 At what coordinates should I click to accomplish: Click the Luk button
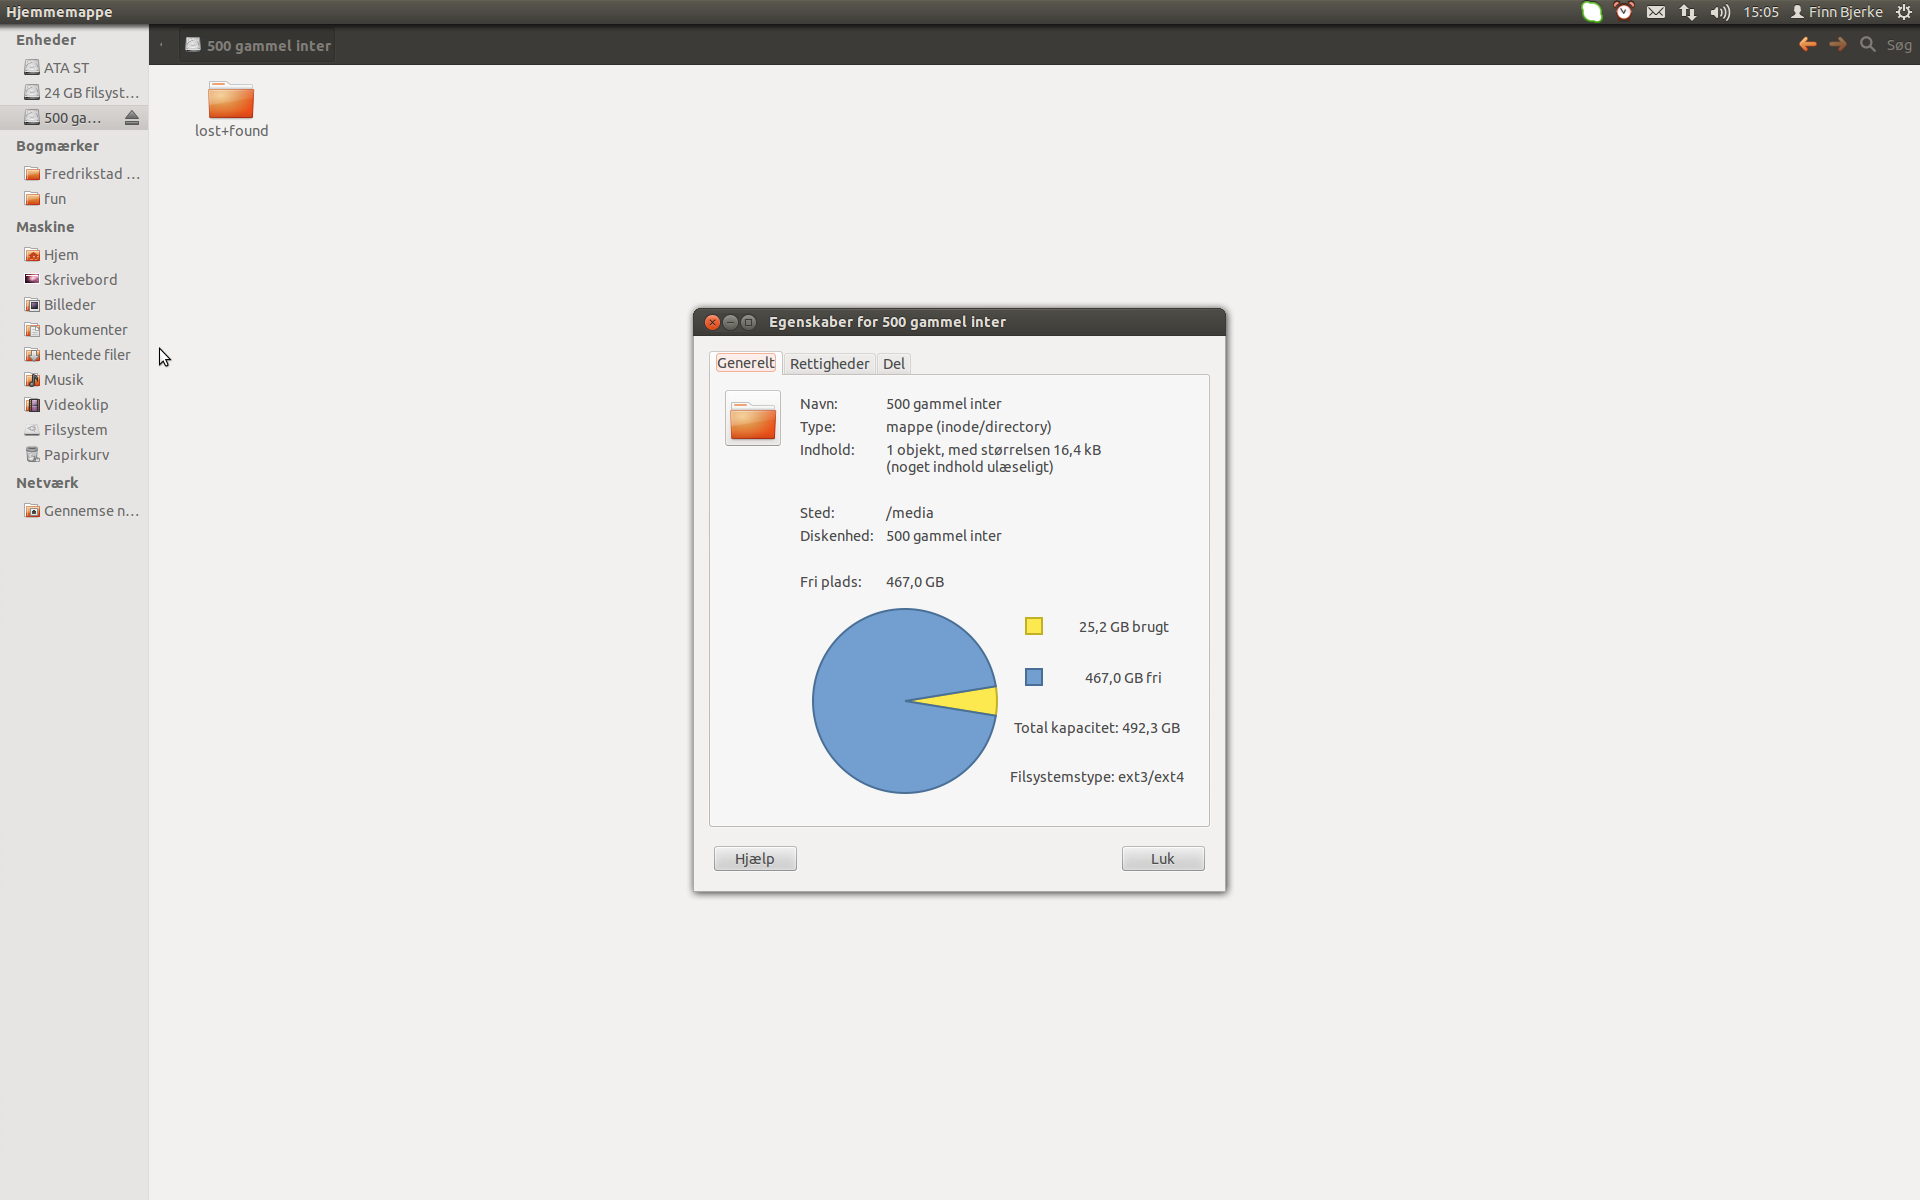pos(1163,859)
